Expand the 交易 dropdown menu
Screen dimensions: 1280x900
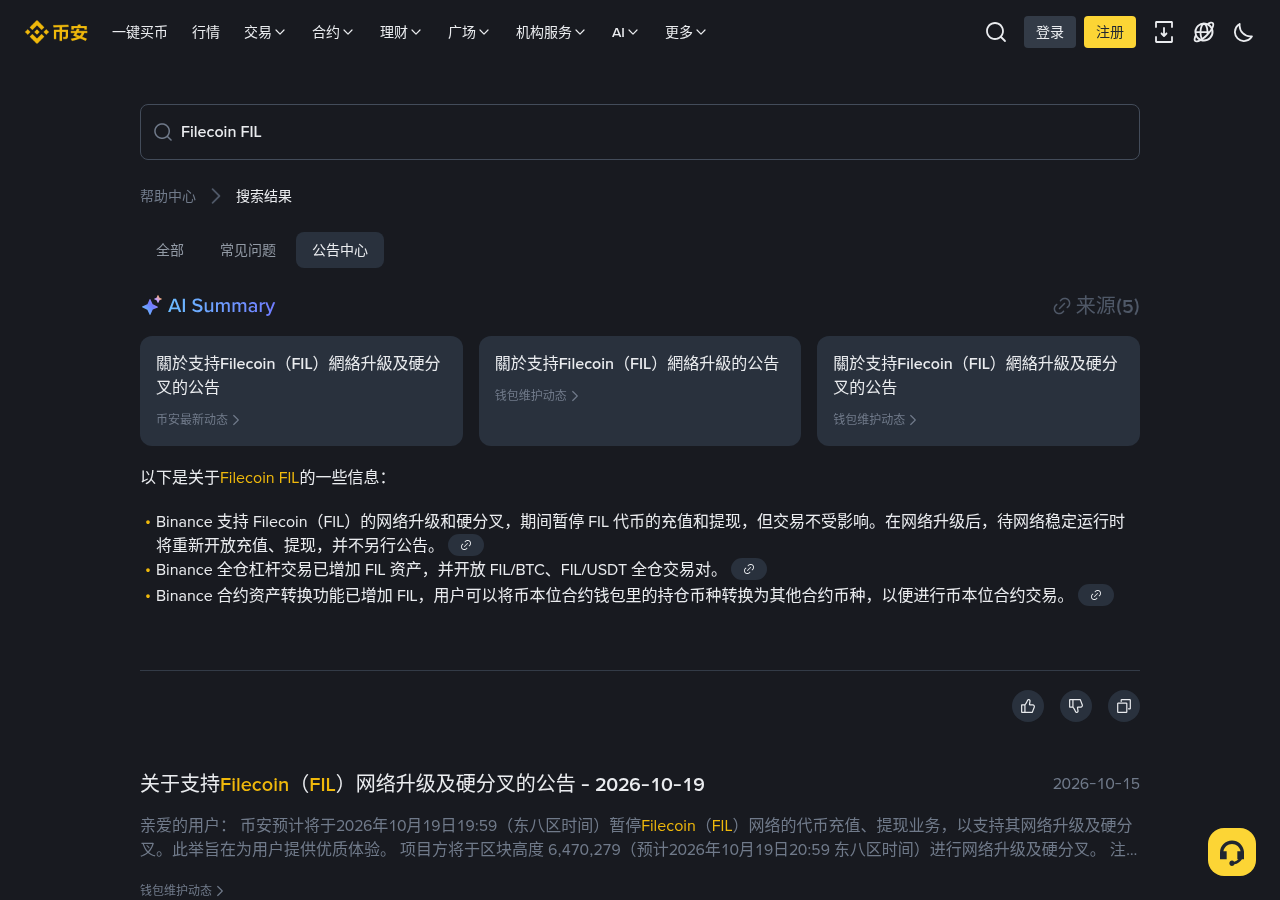(265, 32)
